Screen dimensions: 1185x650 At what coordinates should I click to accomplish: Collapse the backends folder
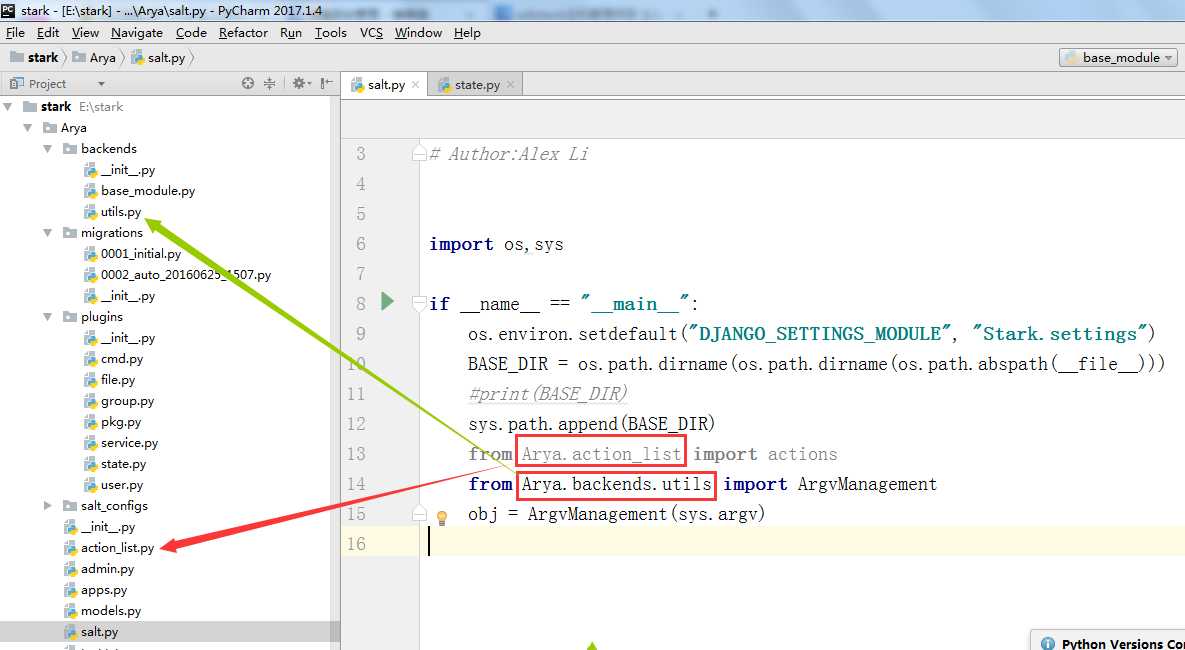(48, 149)
